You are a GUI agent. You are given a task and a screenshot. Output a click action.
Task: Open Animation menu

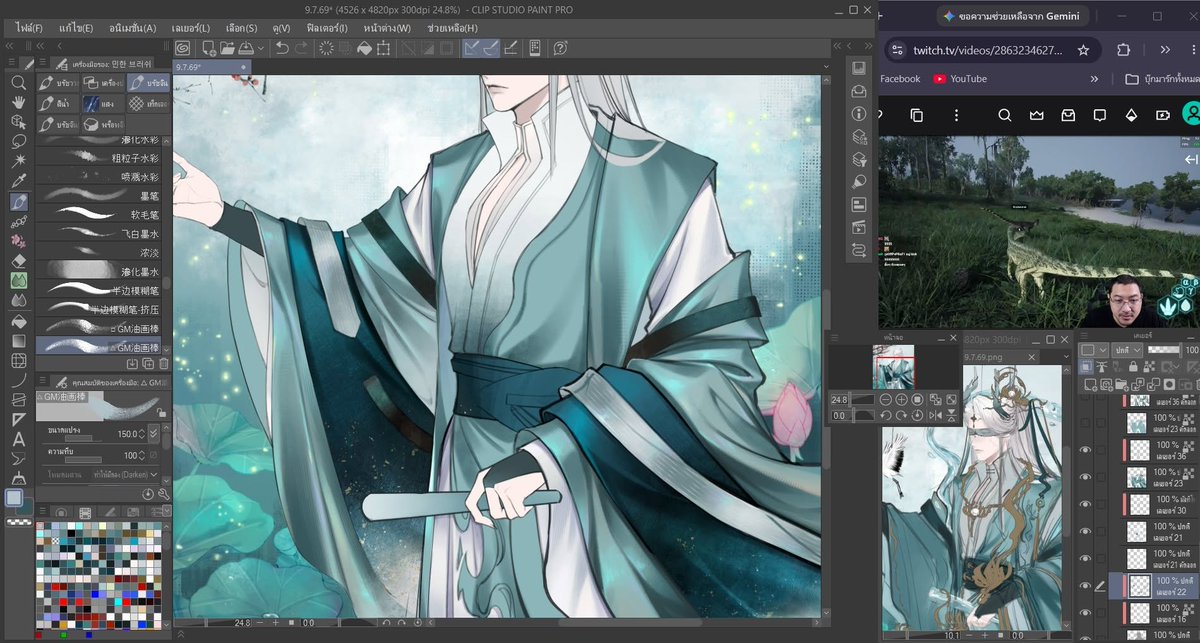[x=132, y=28]
